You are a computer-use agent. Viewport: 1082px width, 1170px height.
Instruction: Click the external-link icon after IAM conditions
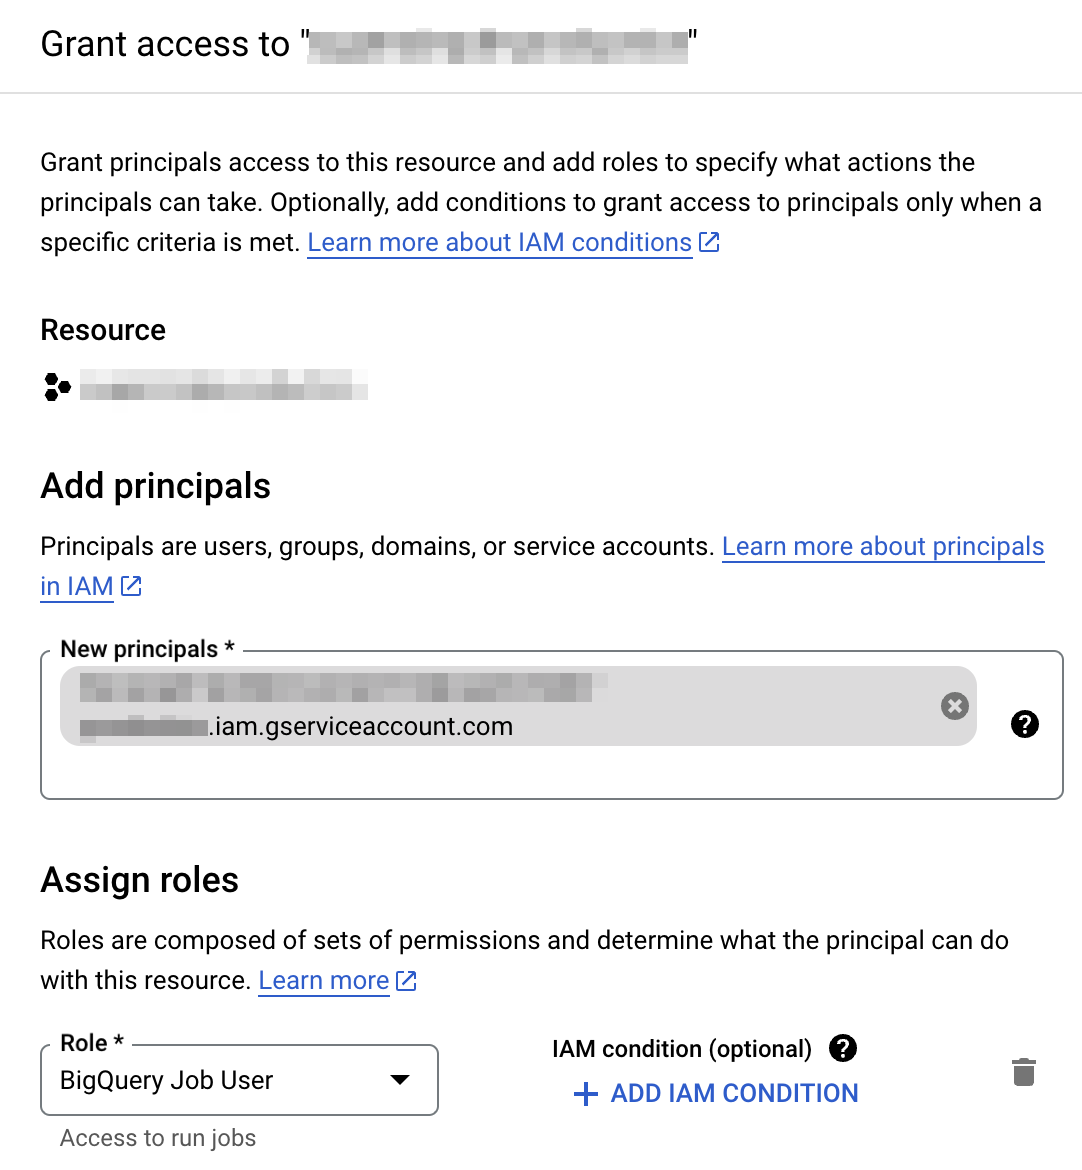pos(709,242)
